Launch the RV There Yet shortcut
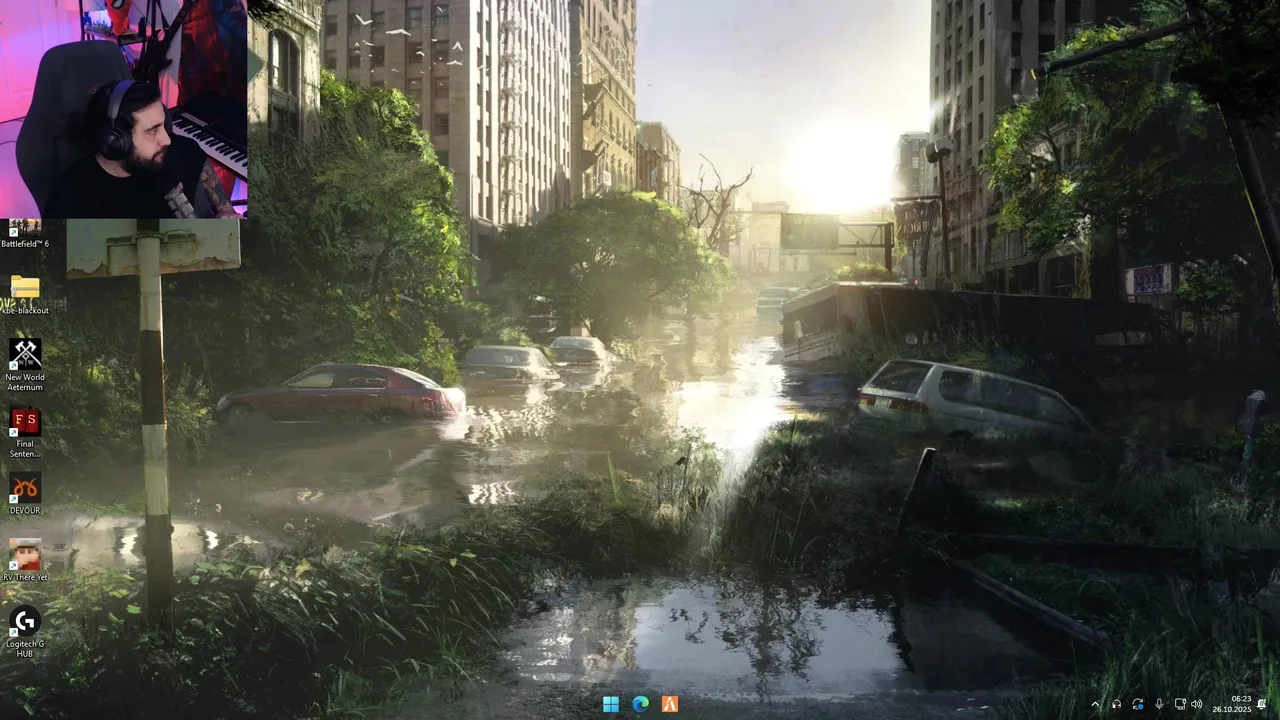 pyautogui.click(x=25, y=560)
